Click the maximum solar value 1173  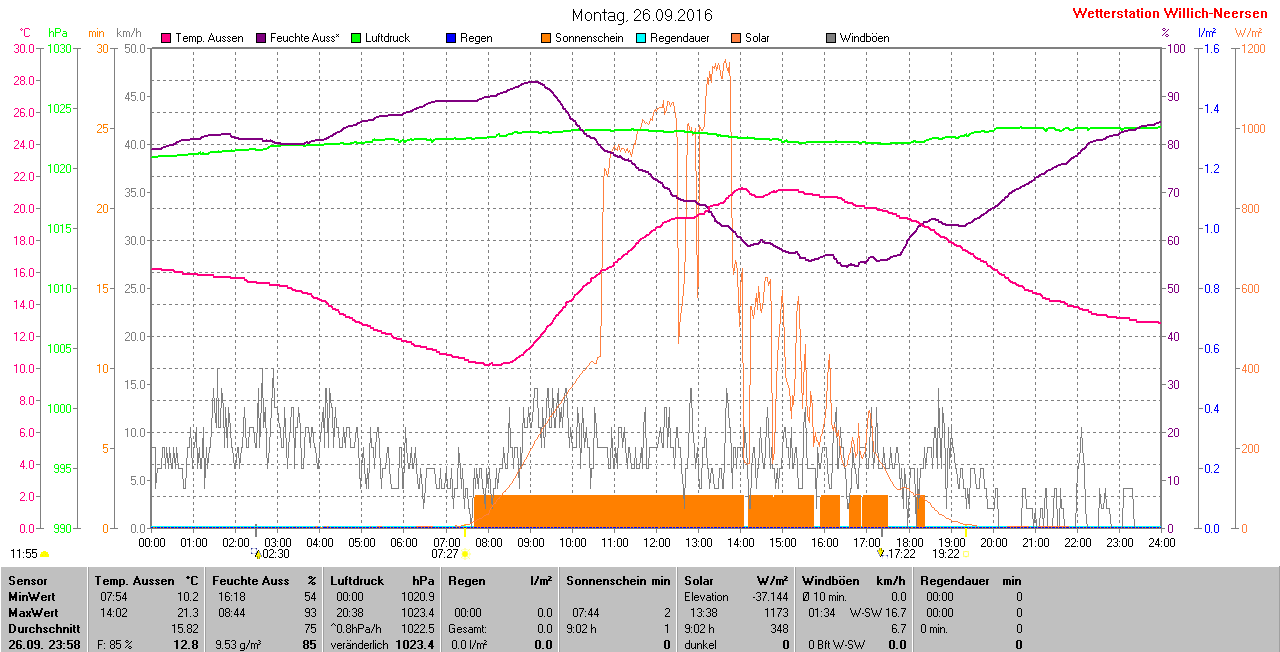coord(777,613)
